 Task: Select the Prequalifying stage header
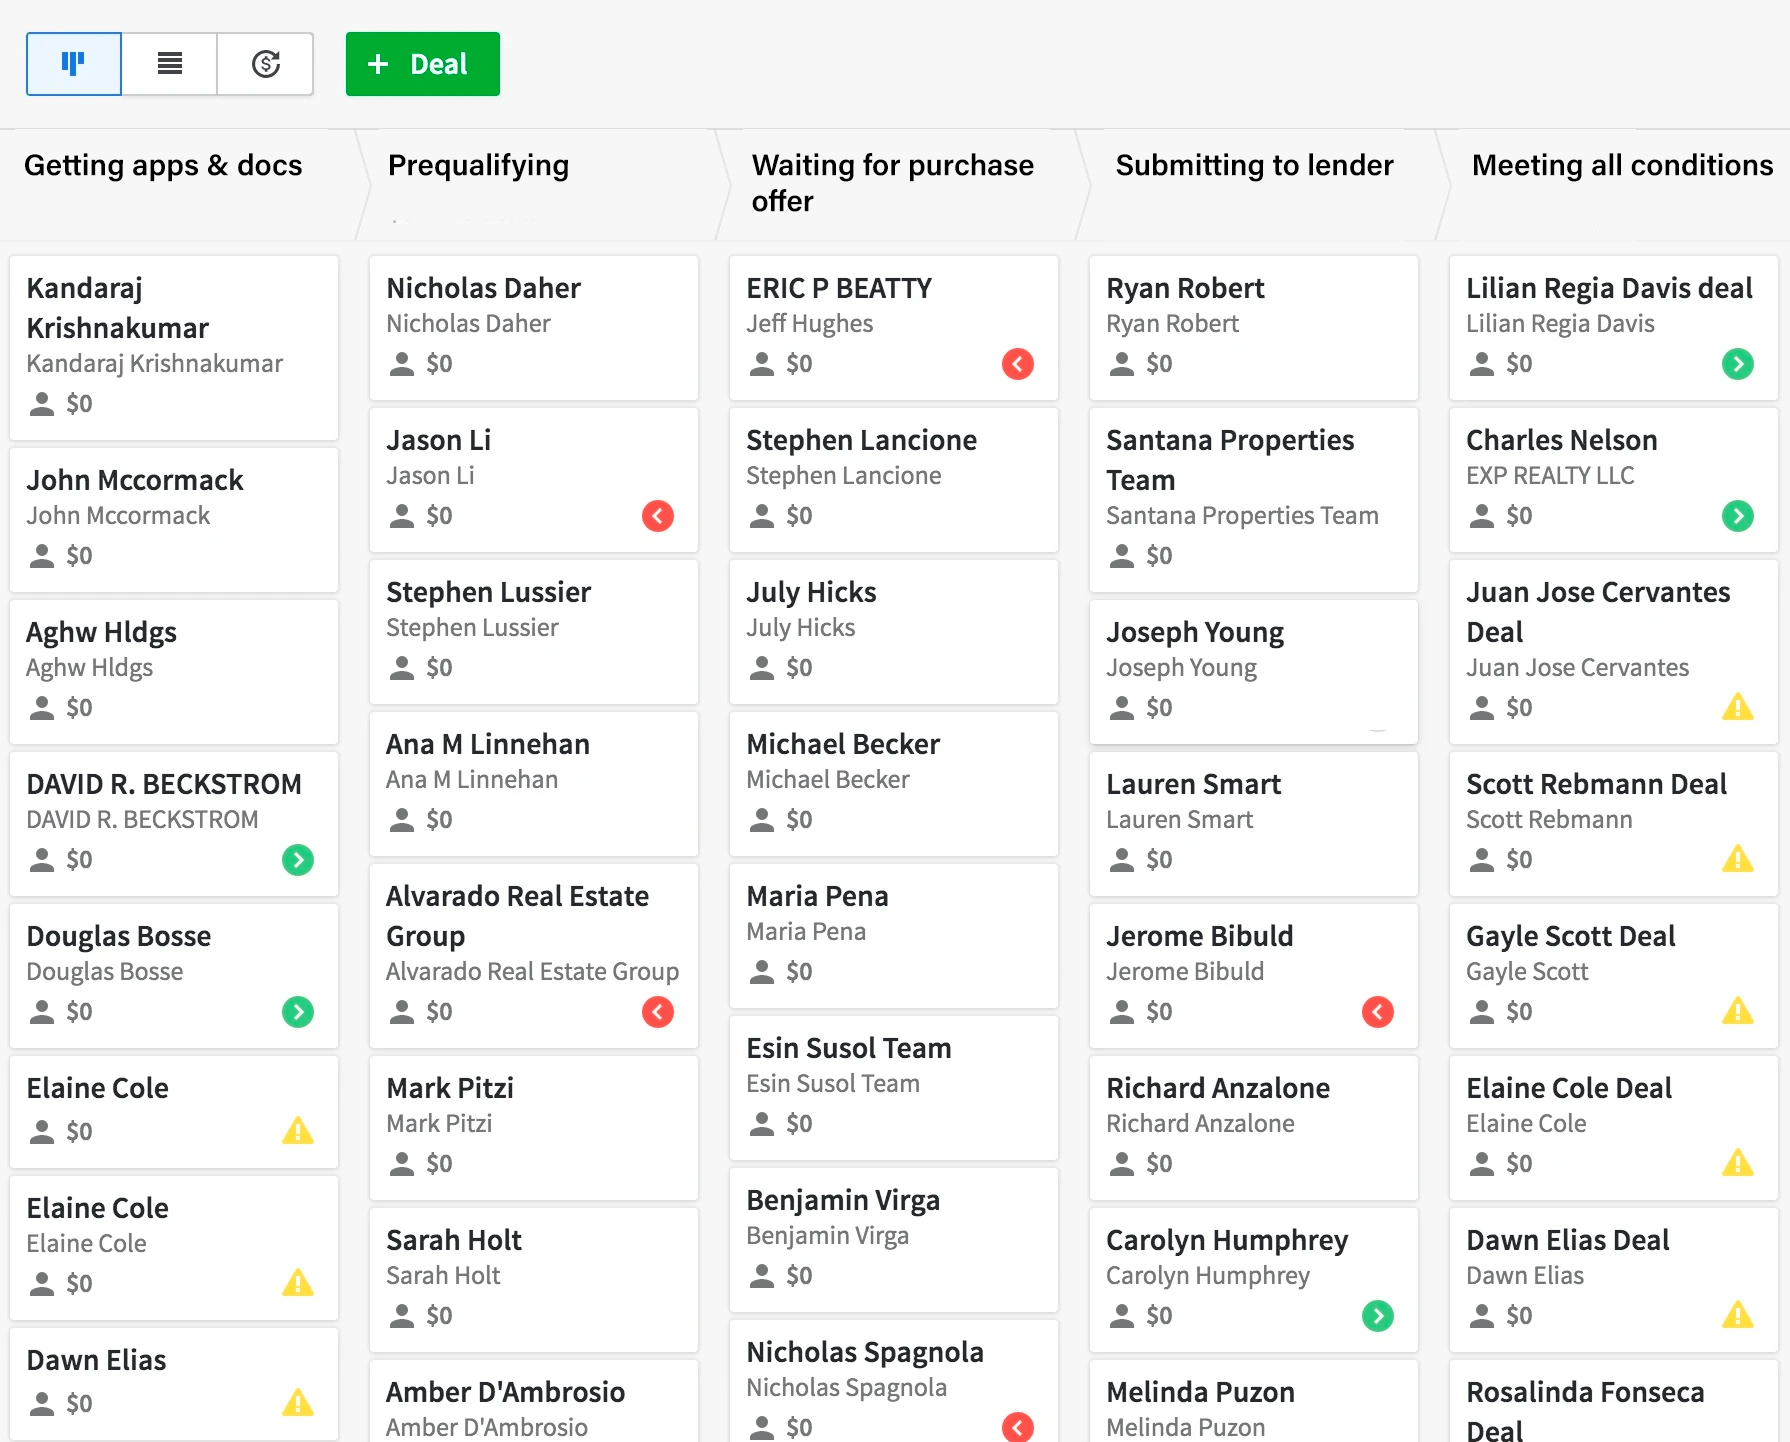(478, 166)
